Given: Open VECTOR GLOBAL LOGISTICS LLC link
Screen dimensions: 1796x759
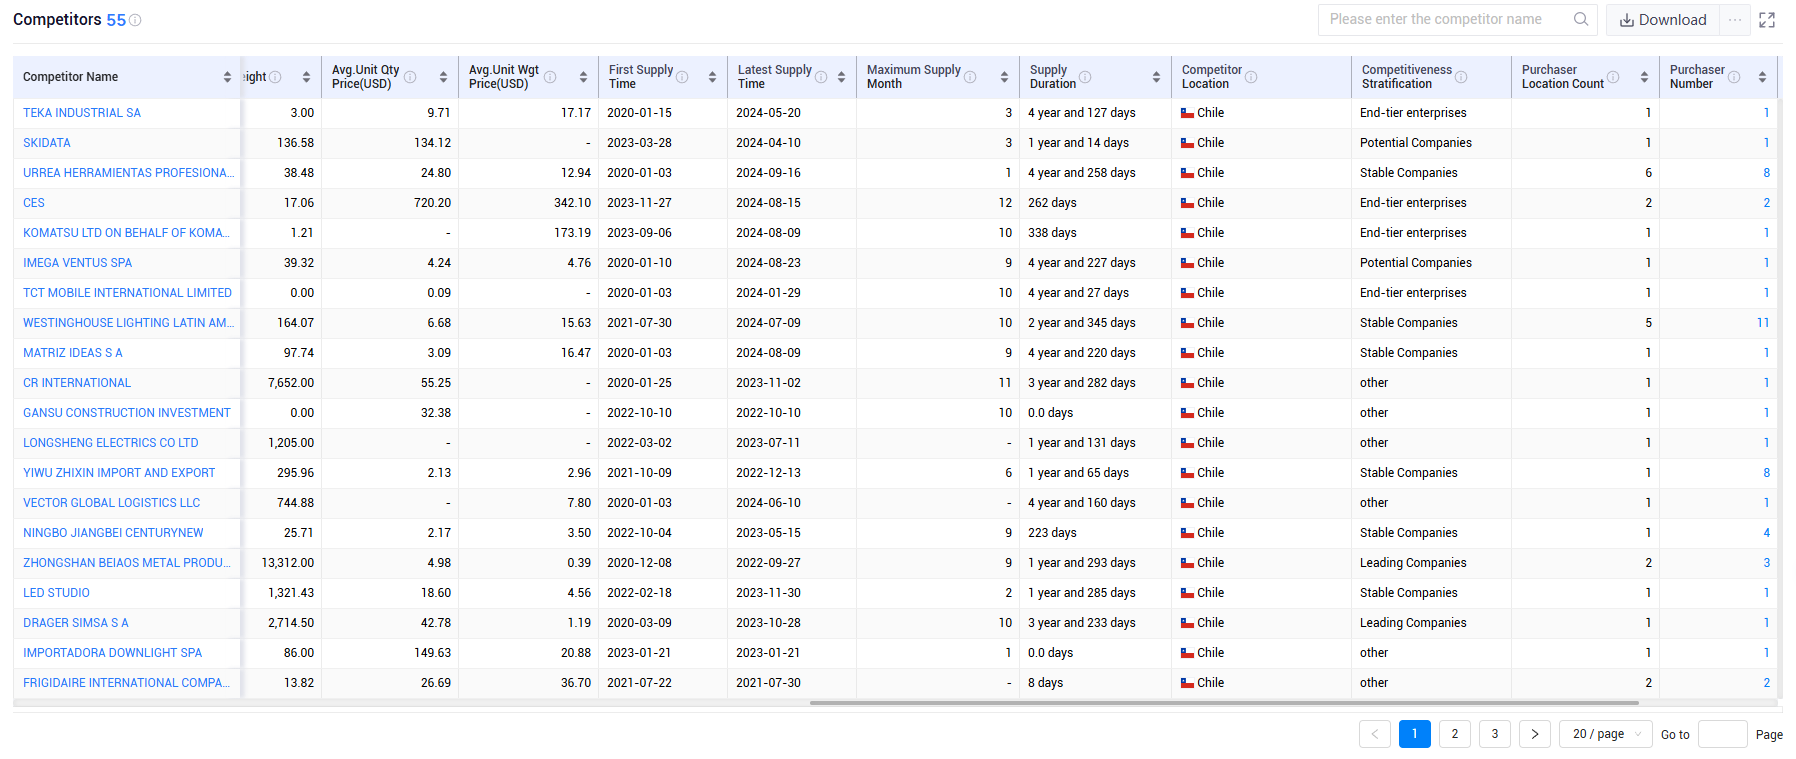Looking at the screenshot, I should click(112, 503).
